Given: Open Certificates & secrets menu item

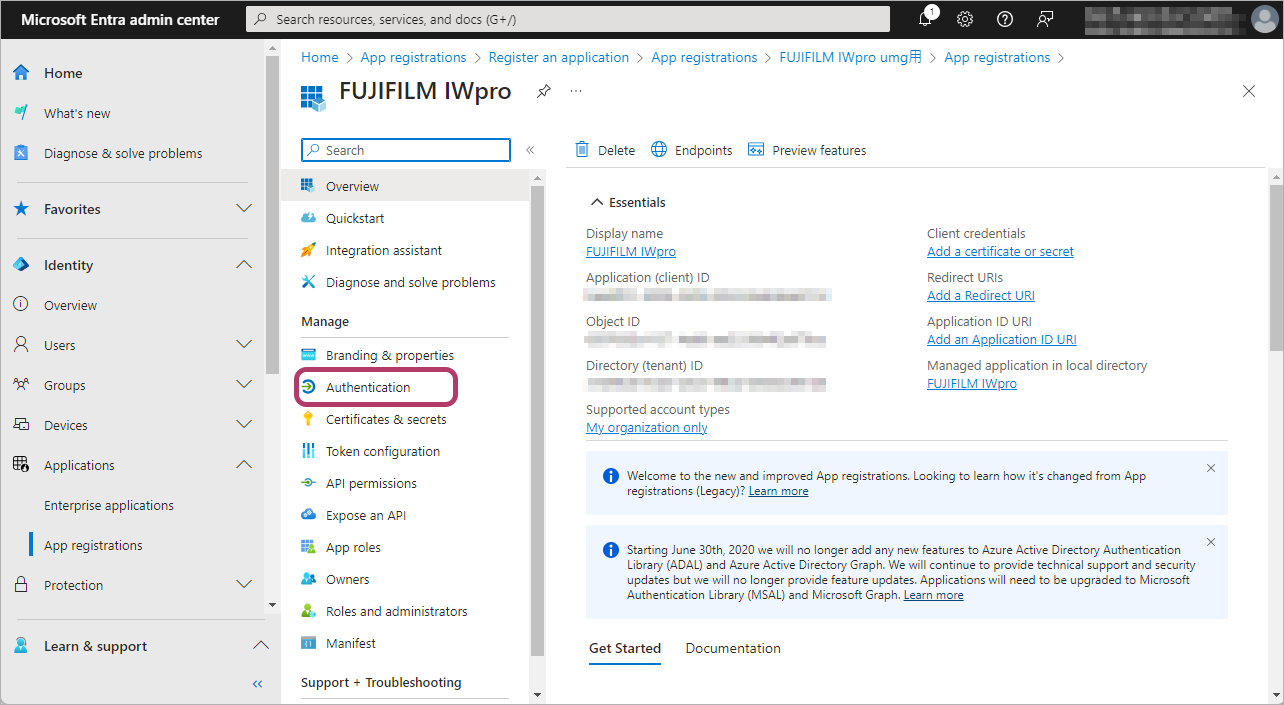Looking at the screenshot, I should [386, 419].
